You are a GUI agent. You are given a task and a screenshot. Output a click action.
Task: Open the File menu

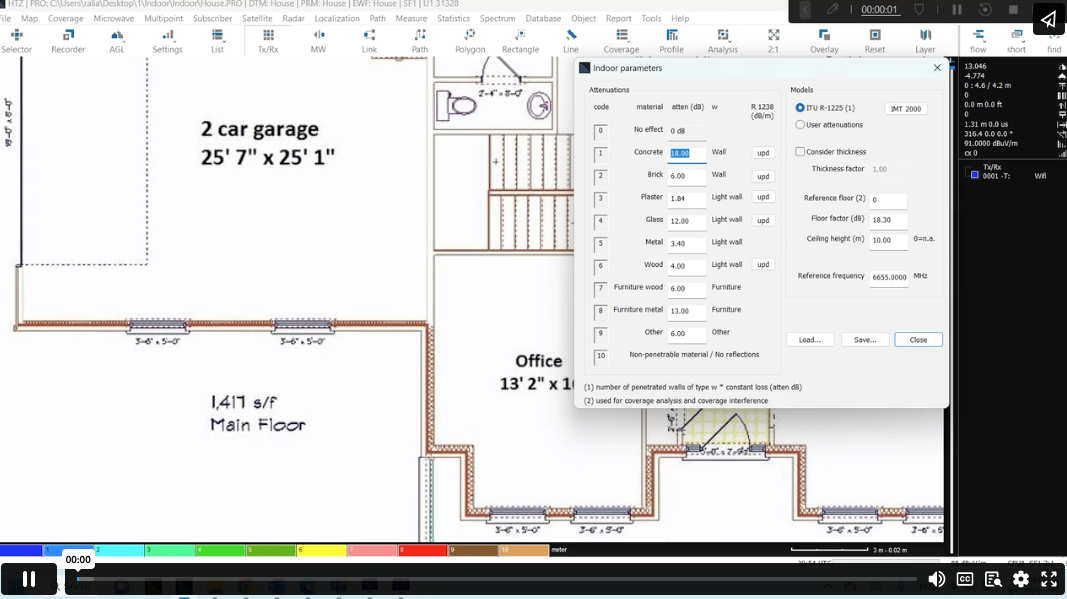[x=5, y=18]
